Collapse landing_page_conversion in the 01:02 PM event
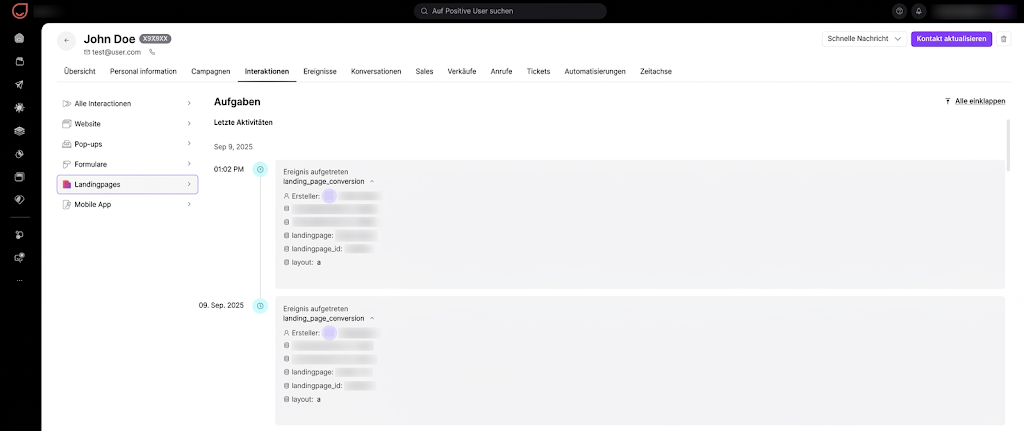This screenshot has height=431, width=1024. point(372,181)
